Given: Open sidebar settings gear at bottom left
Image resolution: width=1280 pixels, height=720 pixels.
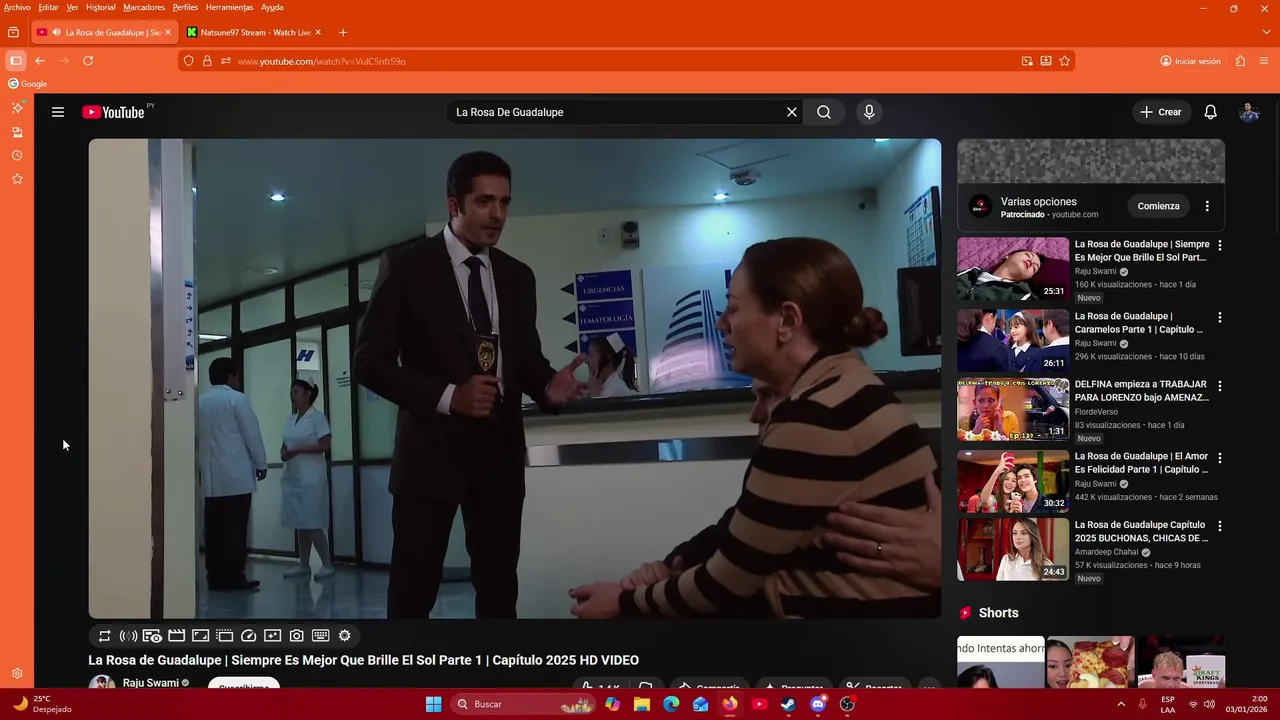Looking at the screenshot, I should 17,674.
